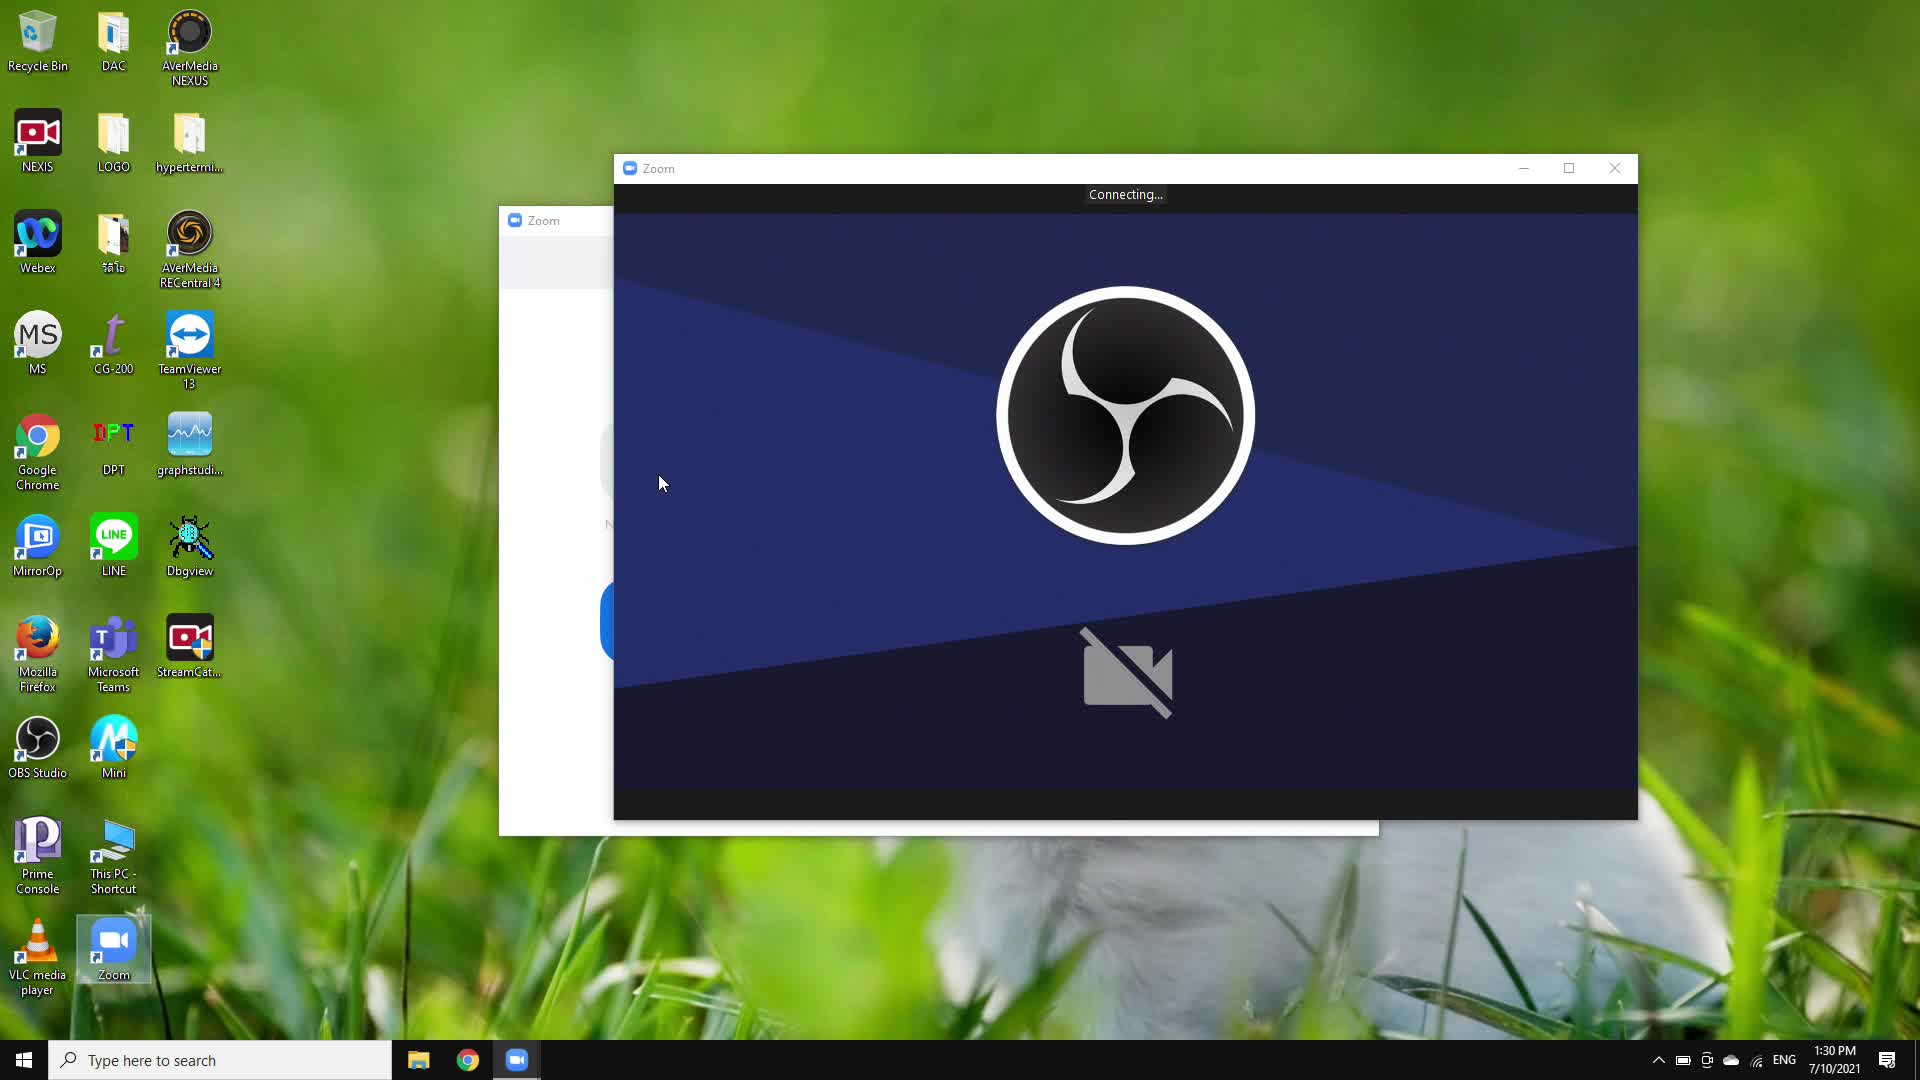This screenshot has height=1080, width=1920.
Task: Launch StreamCat... desktop shortcut
Action: pyautogui.click(x=190, y=646)
